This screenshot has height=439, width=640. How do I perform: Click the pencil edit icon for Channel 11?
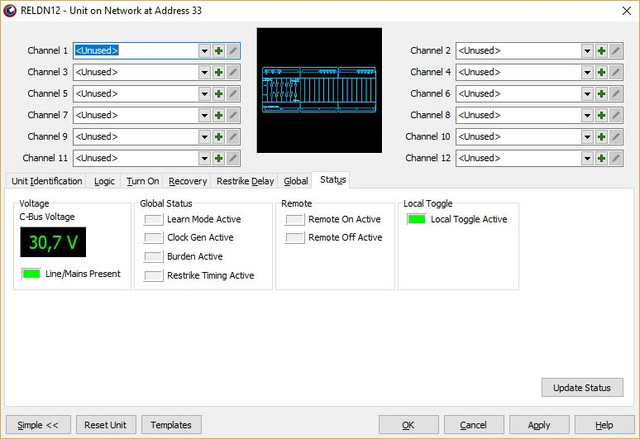coord(233,158)
